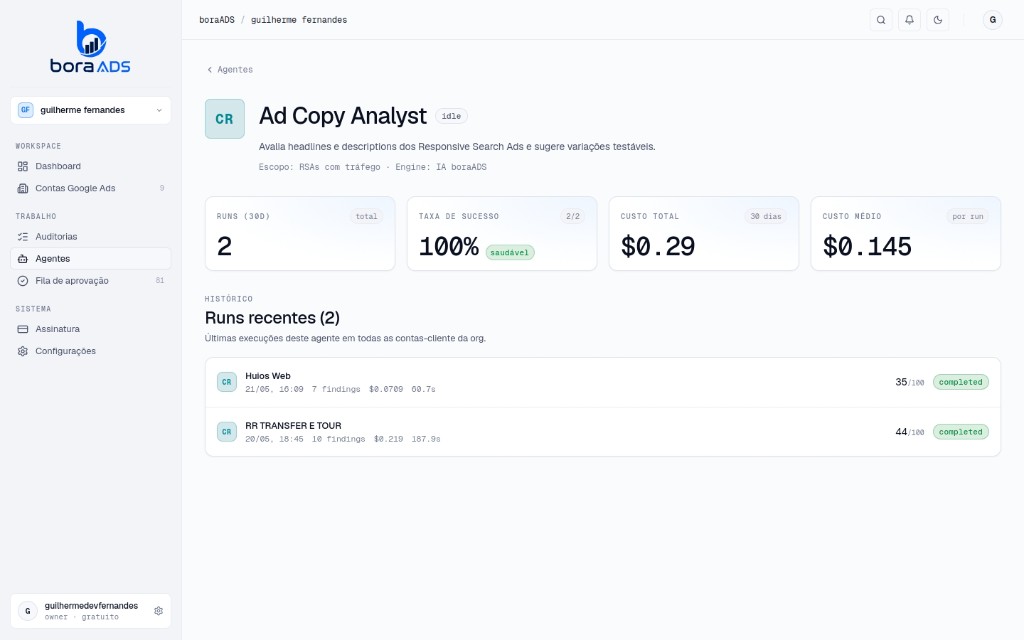
Task: Open notifications bell icon
Action: click(x=909, y=20)
